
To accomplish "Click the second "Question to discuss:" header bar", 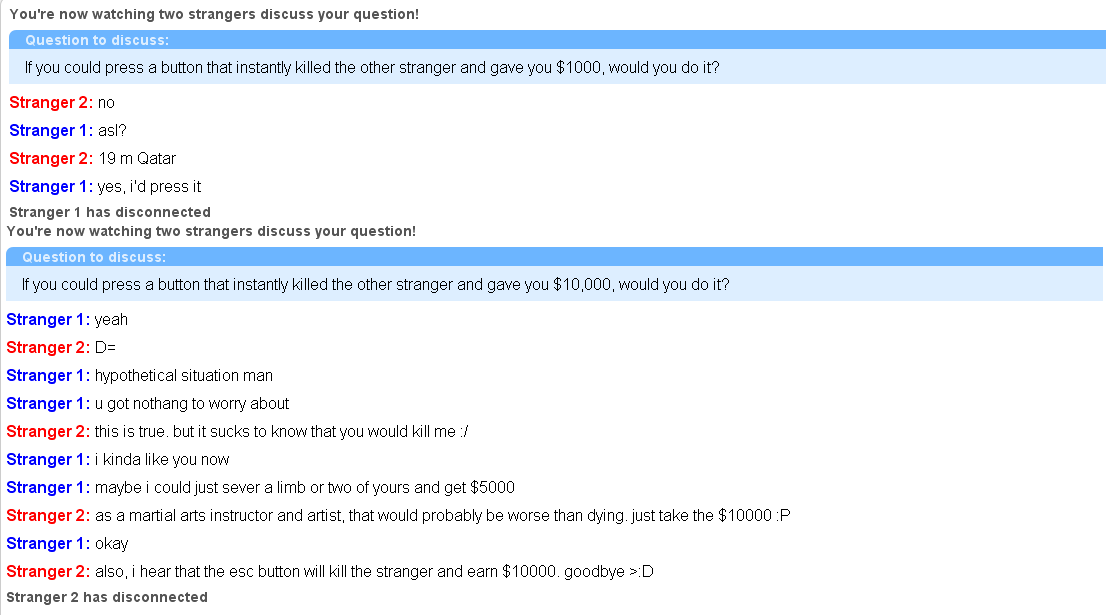I will tap(554, 257).
